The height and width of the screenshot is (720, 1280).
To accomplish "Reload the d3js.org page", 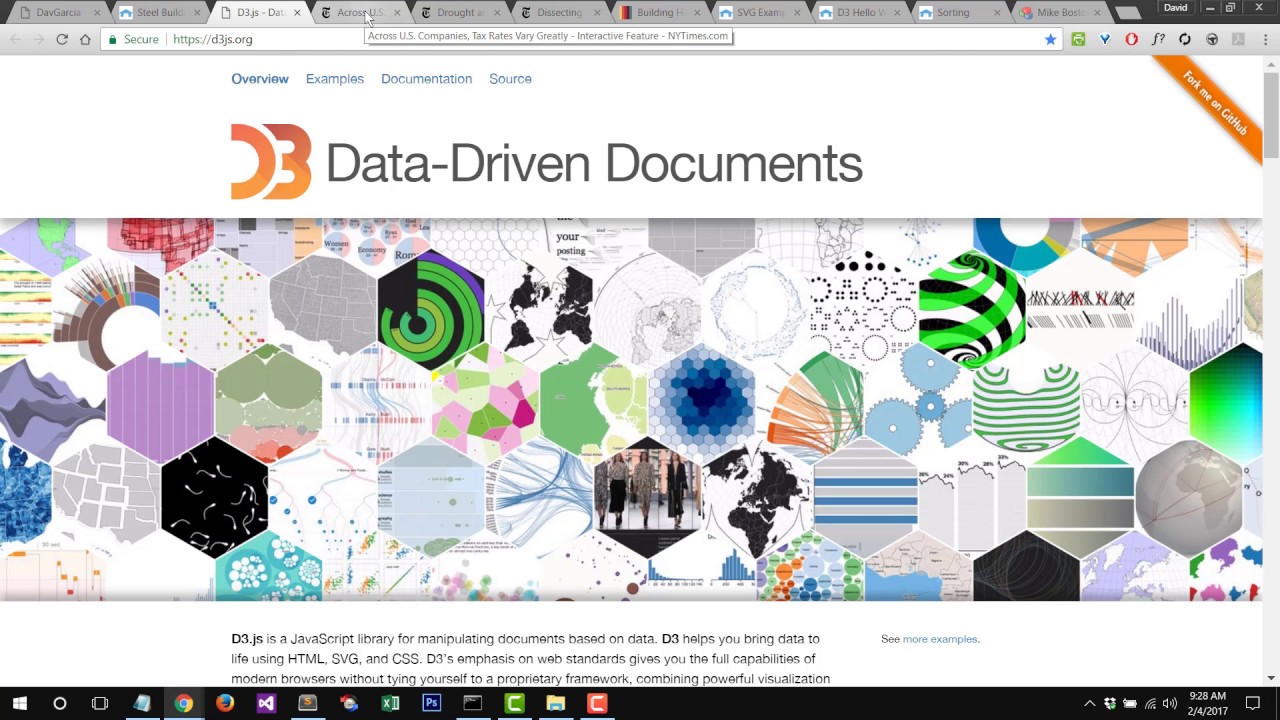I will 62,39.
